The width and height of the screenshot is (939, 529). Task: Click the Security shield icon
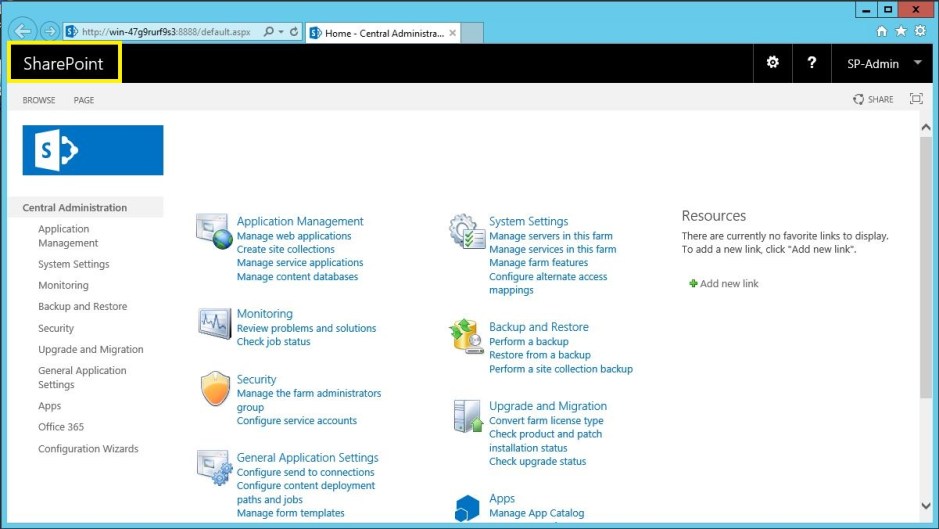(x=214, y=389)
